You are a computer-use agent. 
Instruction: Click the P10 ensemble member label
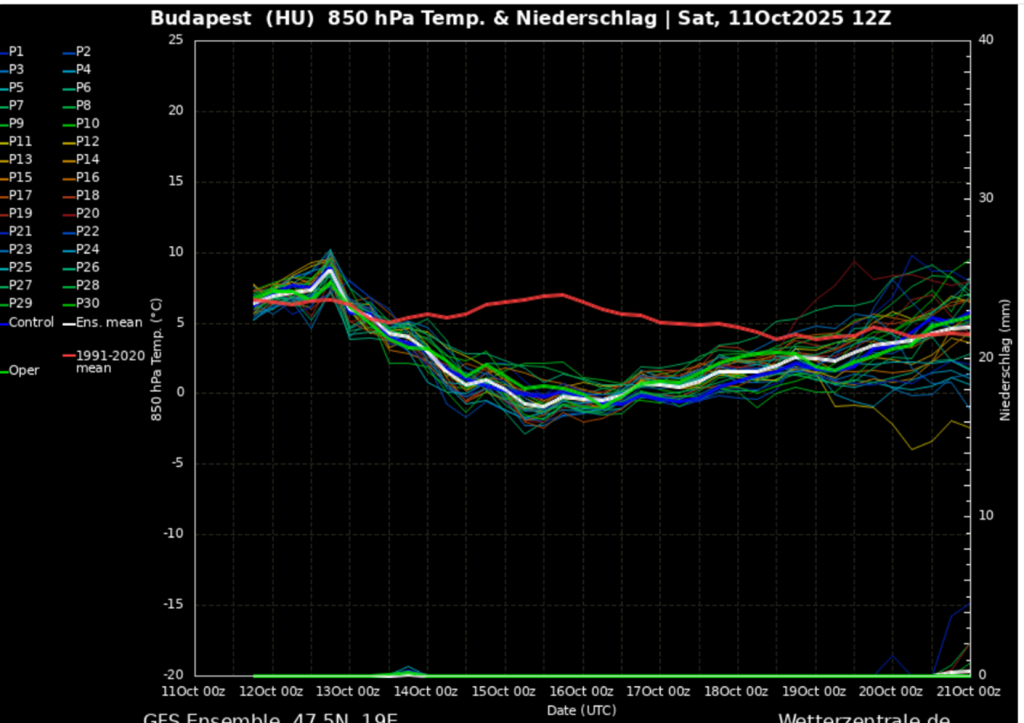click(87, 124)
